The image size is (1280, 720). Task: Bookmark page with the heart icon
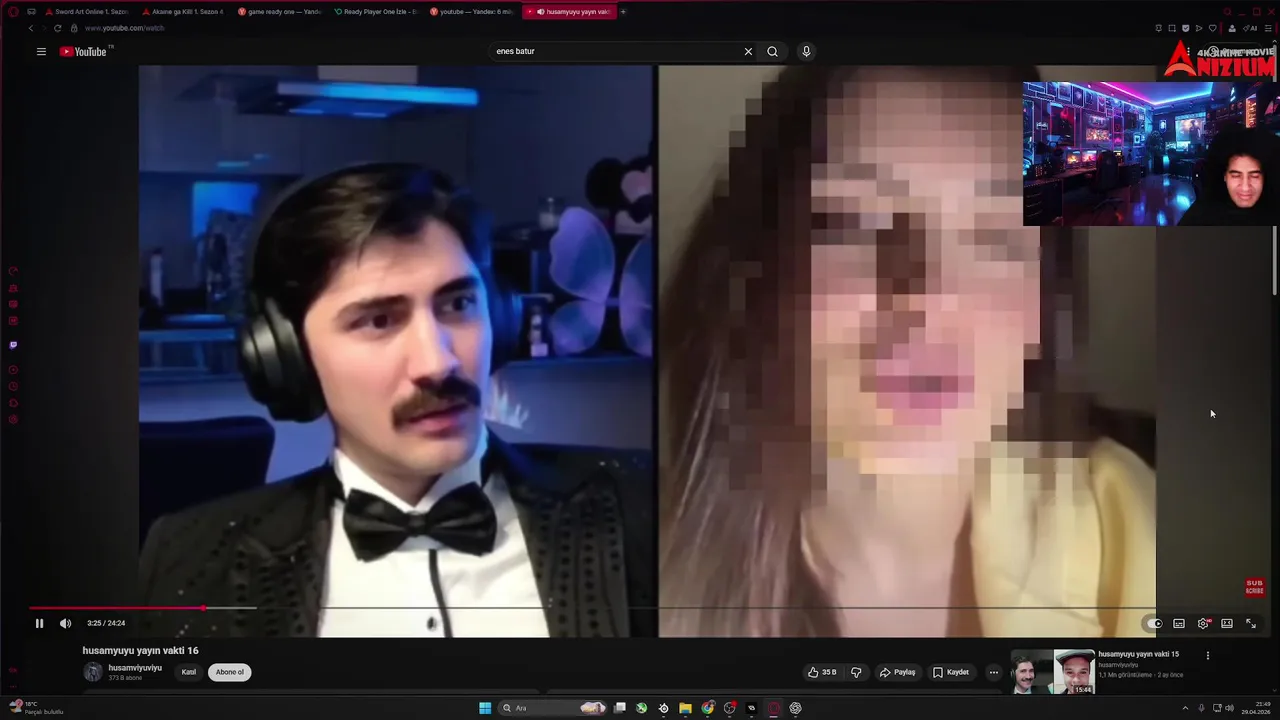1213,28
